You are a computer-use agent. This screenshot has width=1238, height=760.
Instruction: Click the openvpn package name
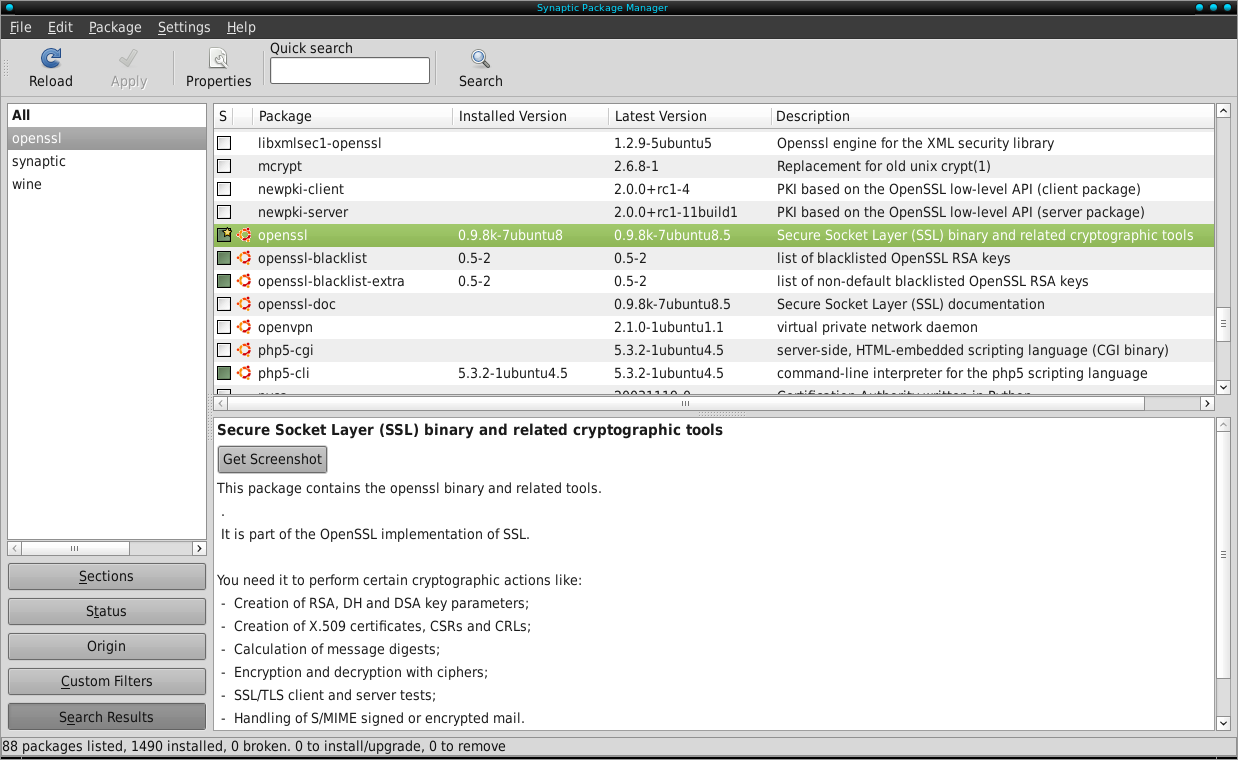pos(285,327)
